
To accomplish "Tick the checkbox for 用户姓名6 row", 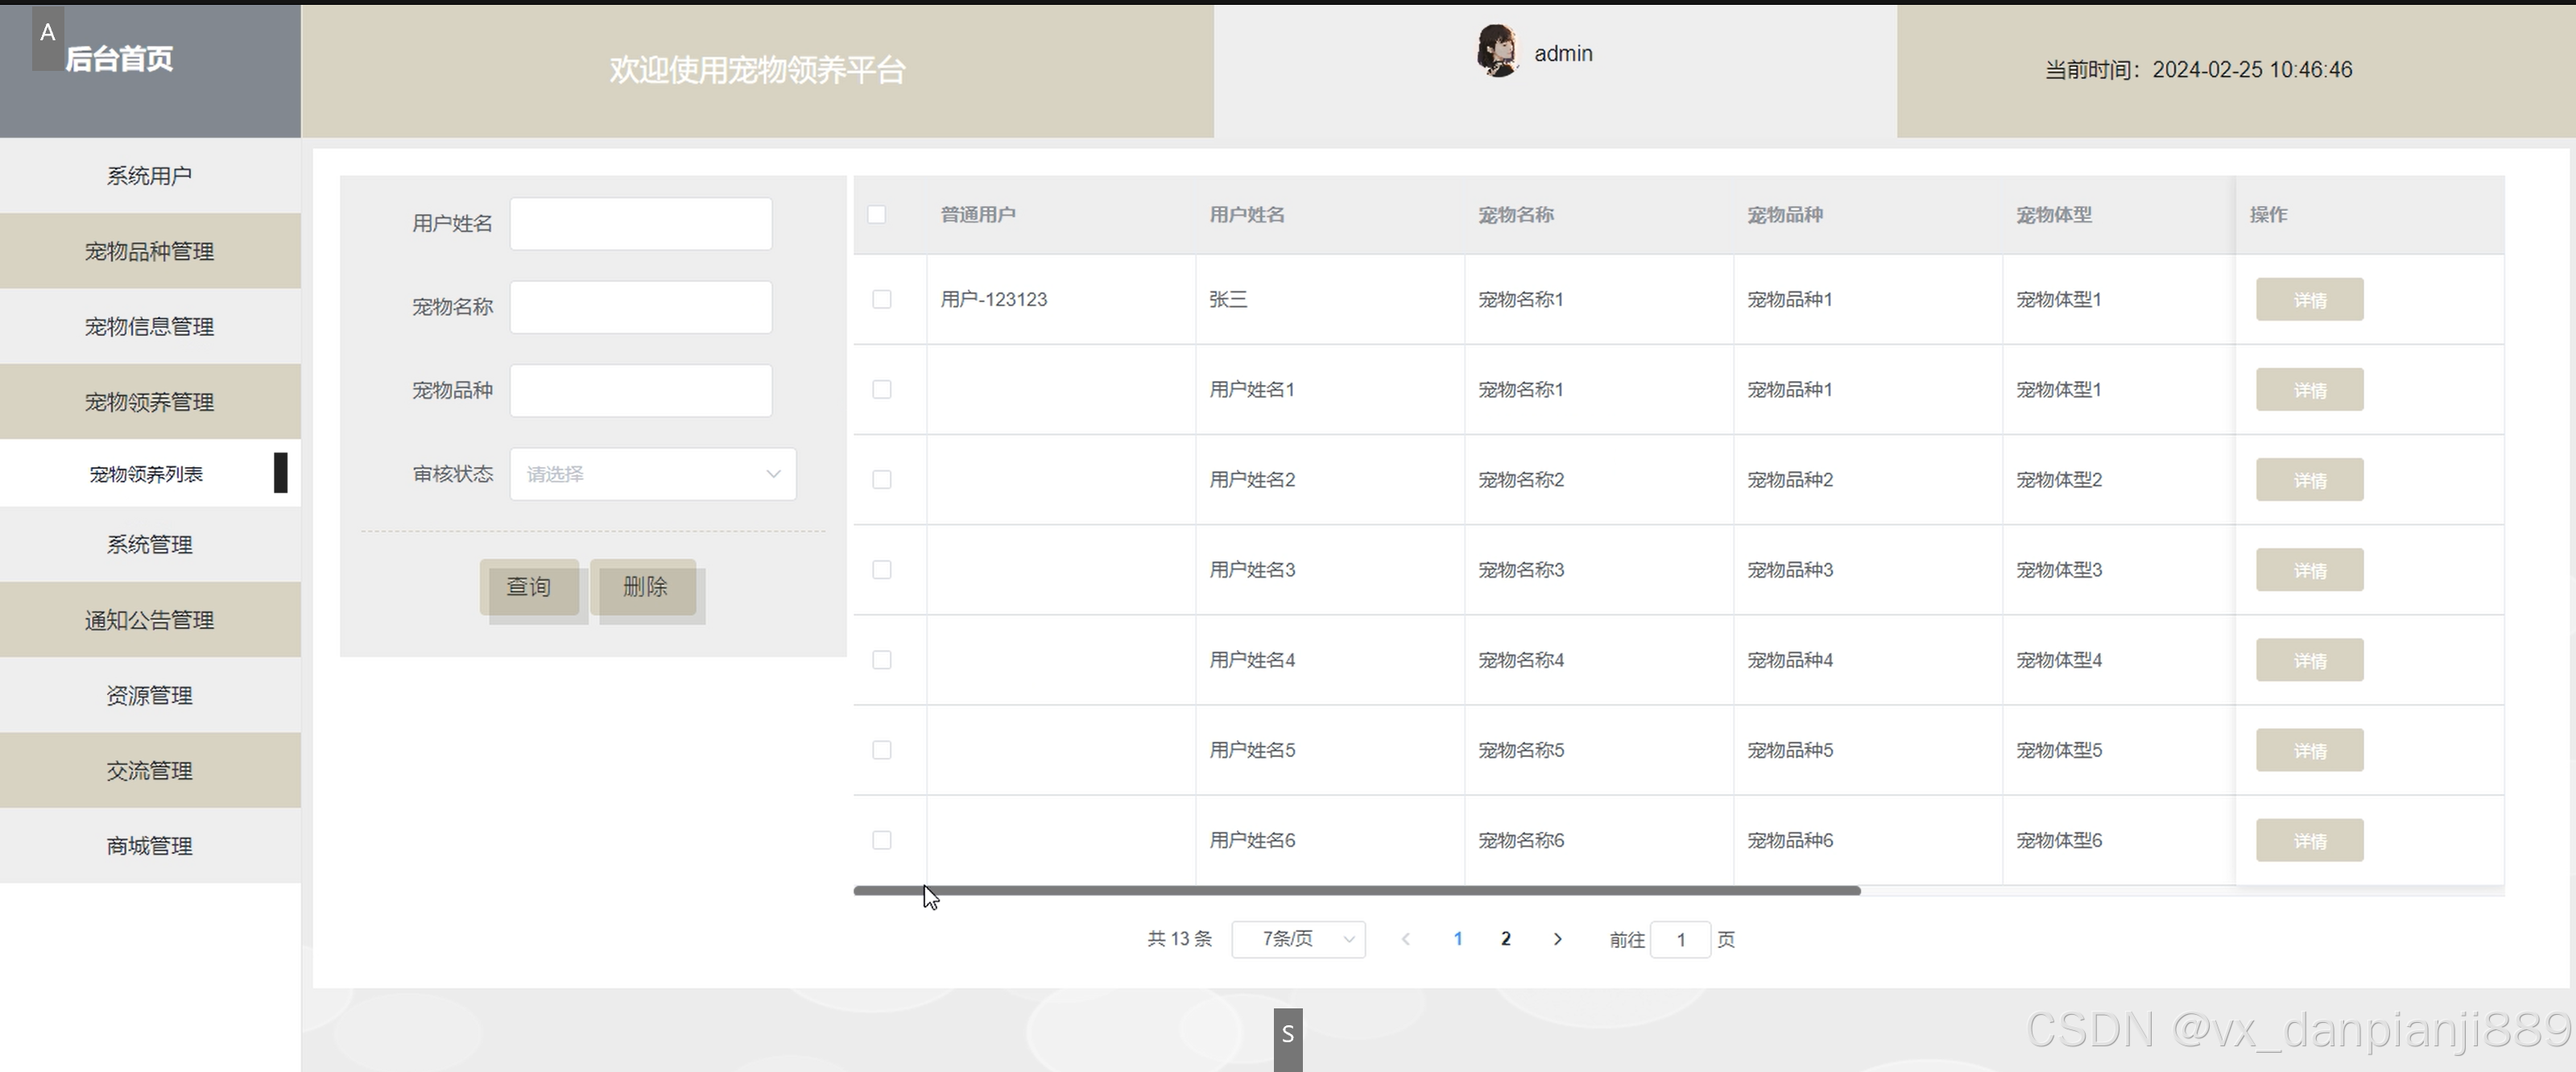I will [x=882, y=840].
